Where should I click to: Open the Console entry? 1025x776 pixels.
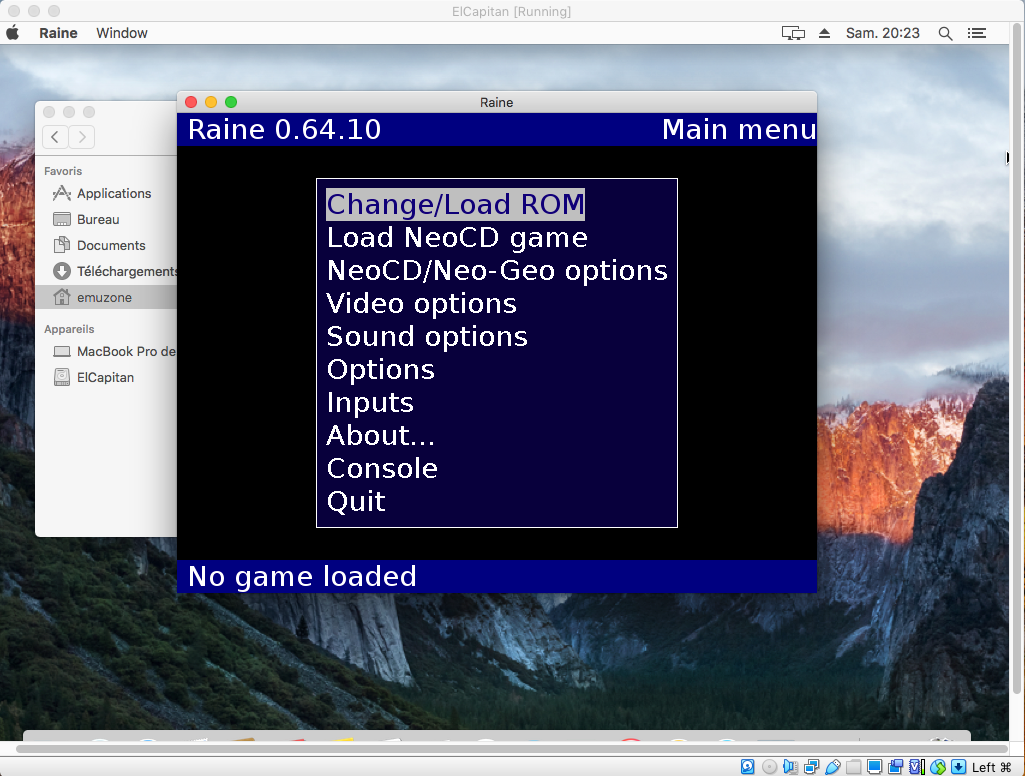[382, 469]
